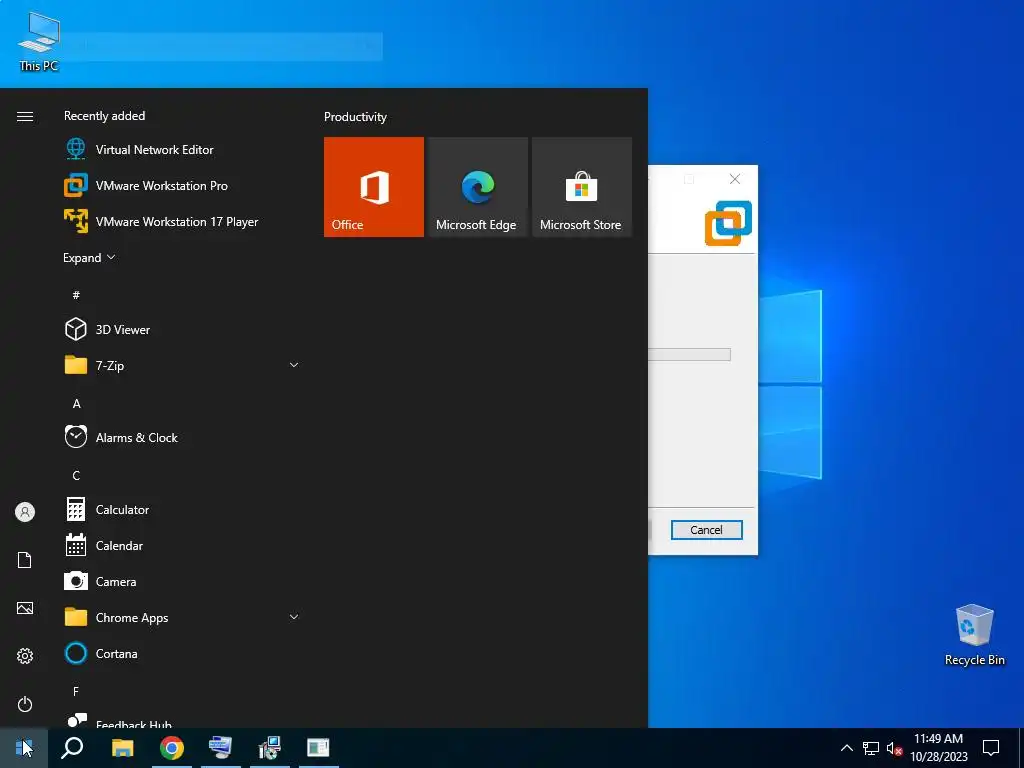Open the Office tile

[374, 187]
